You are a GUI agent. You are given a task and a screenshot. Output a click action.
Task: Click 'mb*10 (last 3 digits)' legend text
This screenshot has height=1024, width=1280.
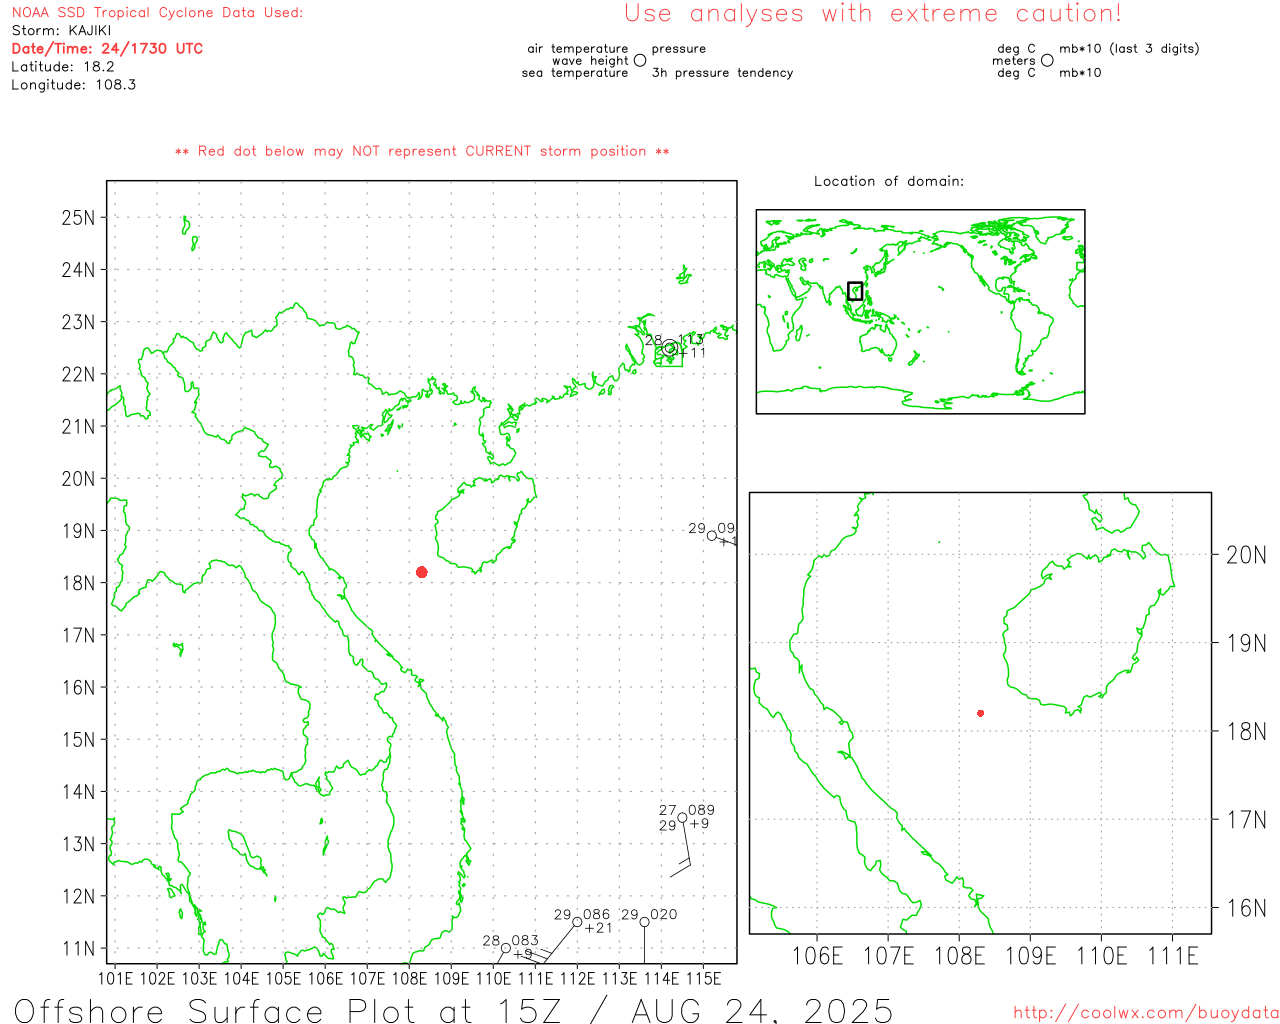pyautogui.click(x=1129, y=49)
